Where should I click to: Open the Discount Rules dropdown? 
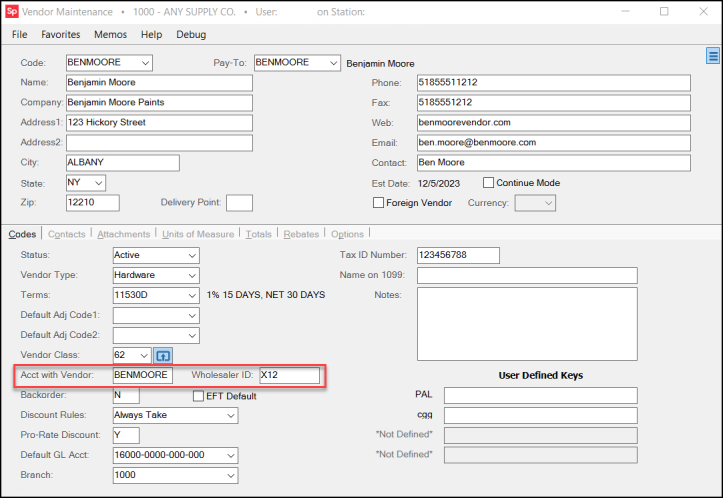point(231,415)
